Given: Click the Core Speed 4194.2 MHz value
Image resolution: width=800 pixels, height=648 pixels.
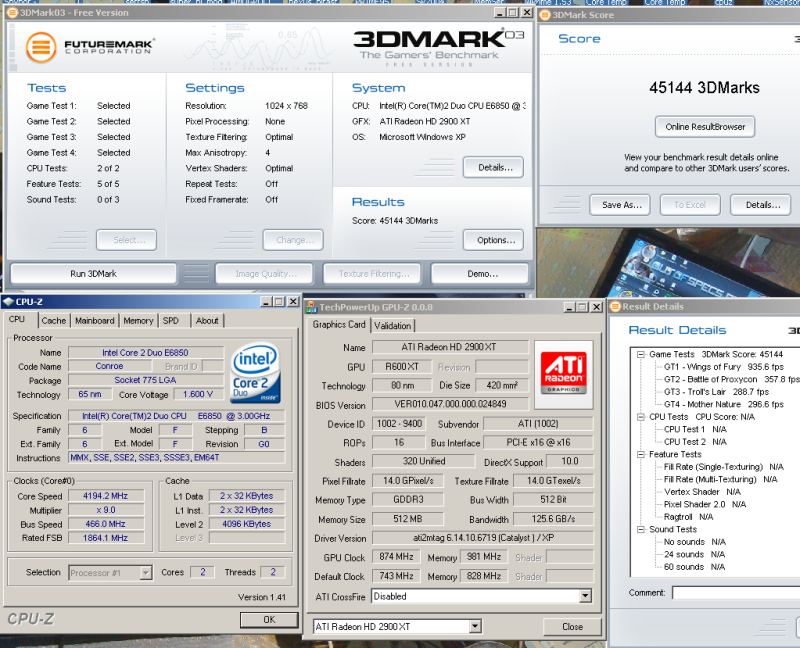Looking at the screenshot, I should click(x=106, y=496).
